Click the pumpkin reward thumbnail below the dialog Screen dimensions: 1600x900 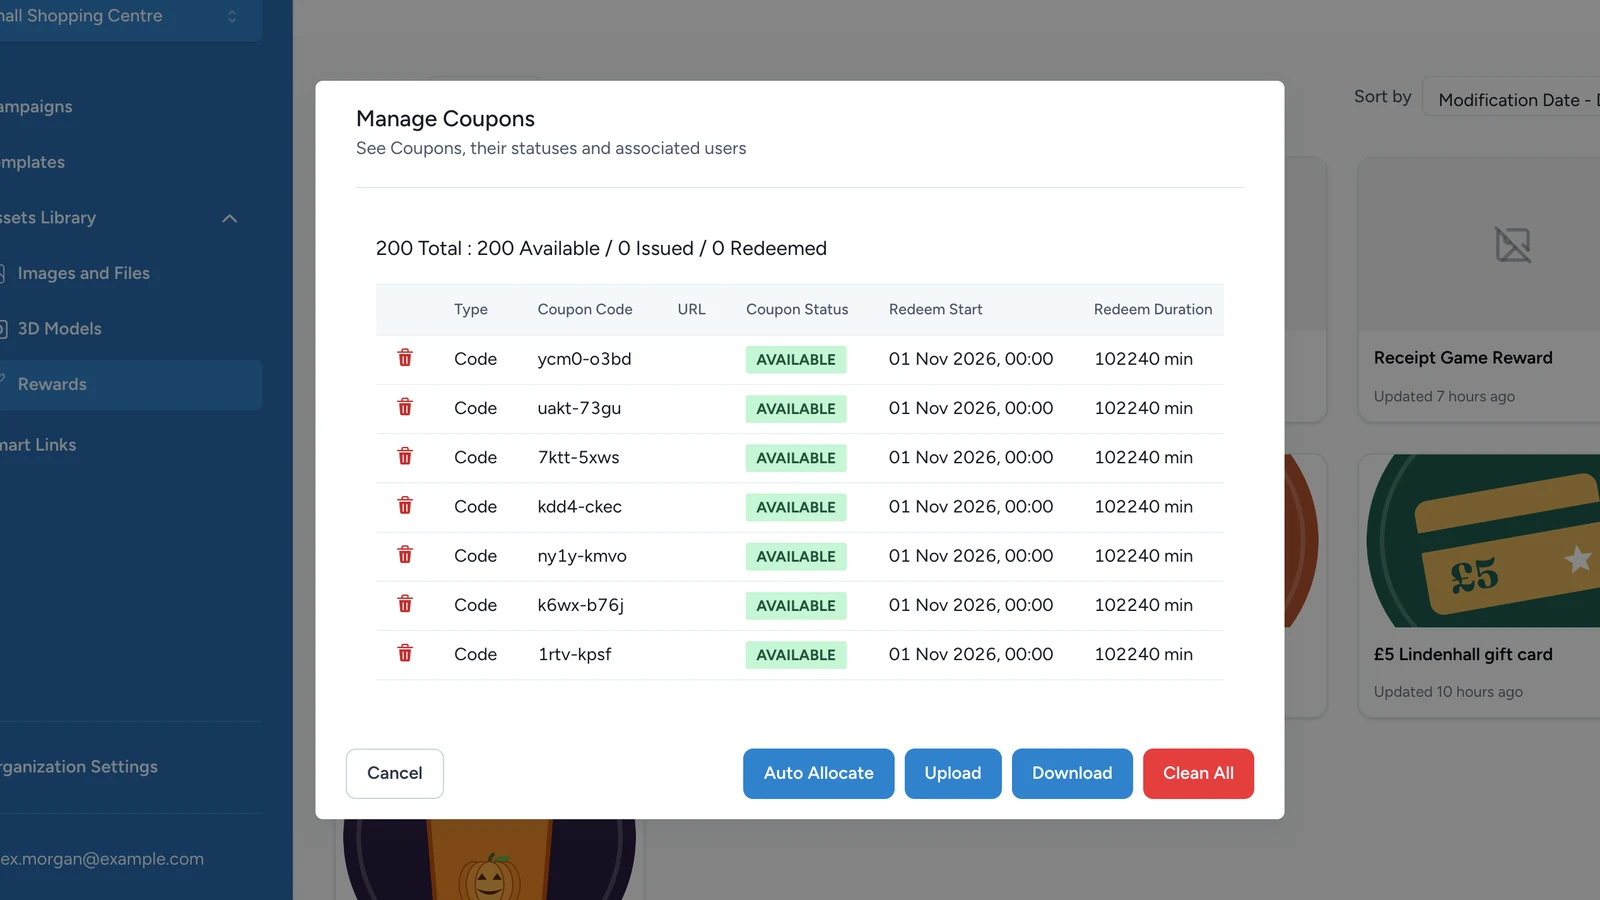point(489,860)
